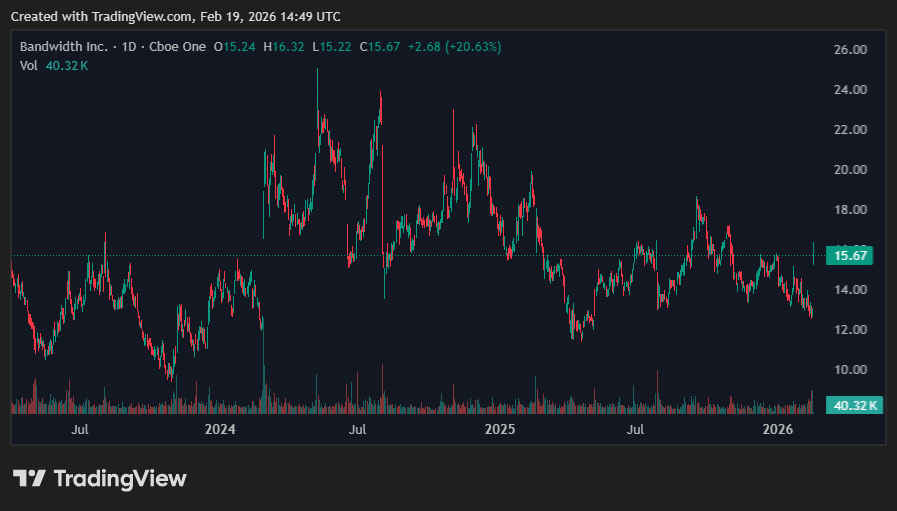Click the 2026 time axis label
Viewport: 897px width, 511px height.
(778, 430)
